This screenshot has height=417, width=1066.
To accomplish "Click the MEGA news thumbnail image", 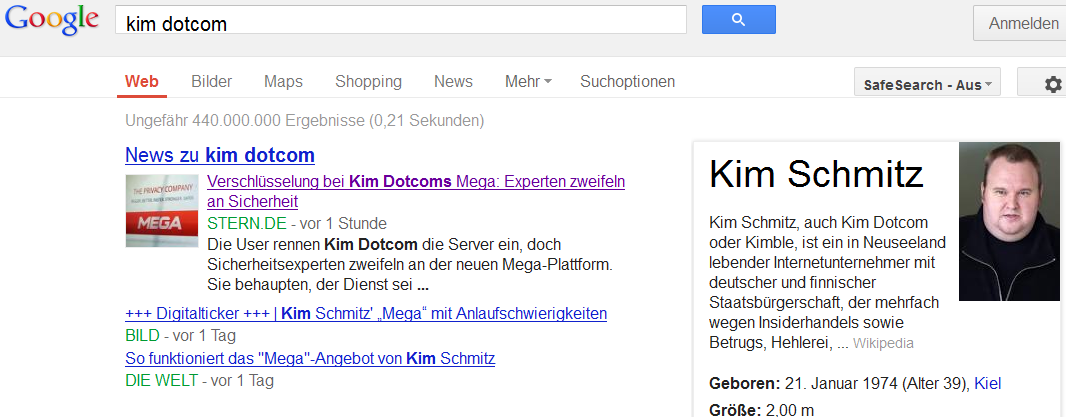I will pos(162,210).
